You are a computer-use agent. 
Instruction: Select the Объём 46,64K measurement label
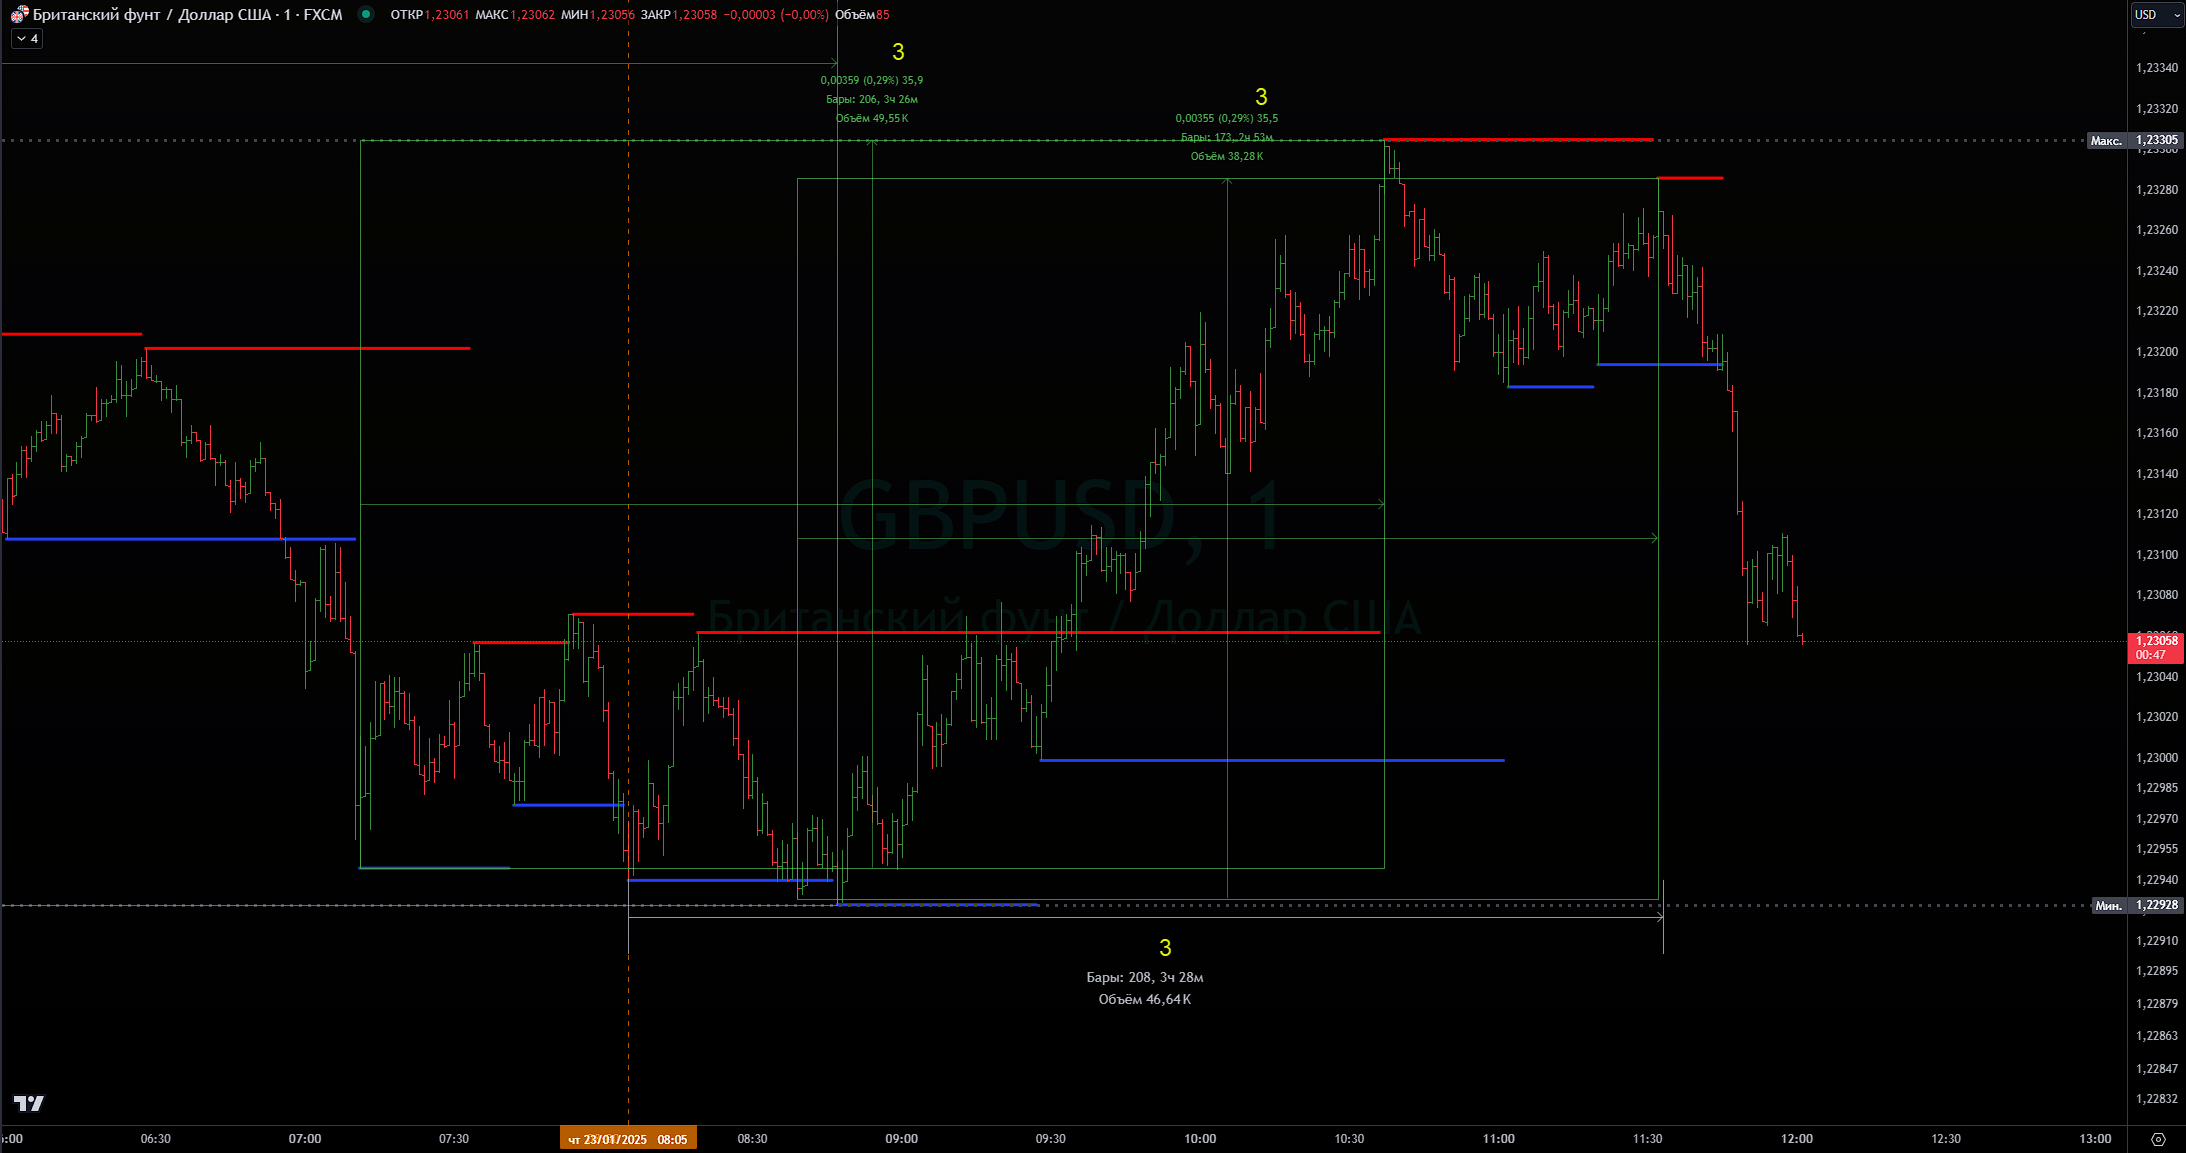[1145, 1000]
